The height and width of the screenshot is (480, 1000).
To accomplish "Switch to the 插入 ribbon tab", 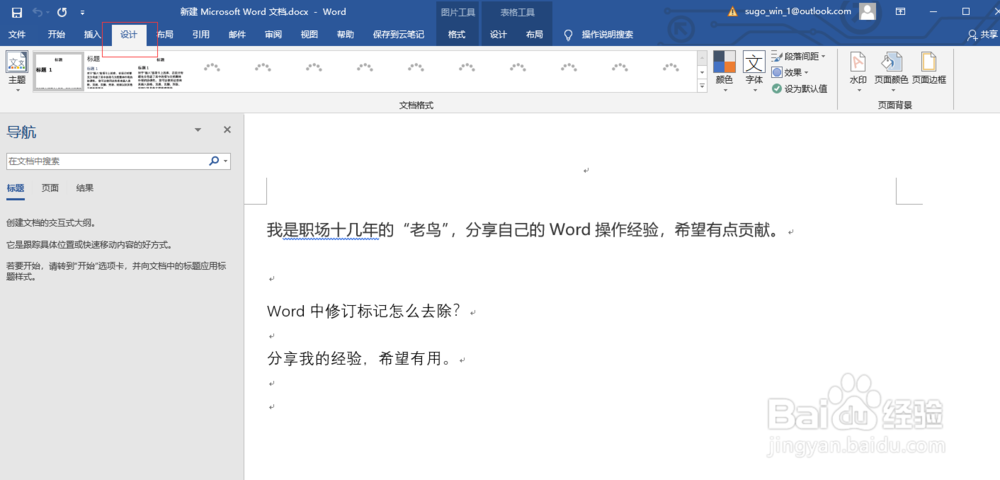I will [92, 34].
